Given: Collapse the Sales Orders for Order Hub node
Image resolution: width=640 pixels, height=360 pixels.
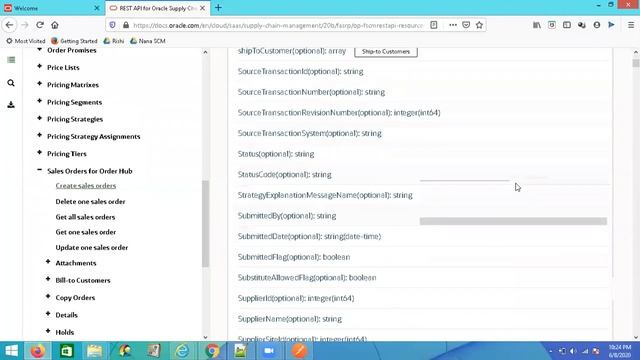Looking at the screenshot, I should point(40,170).
